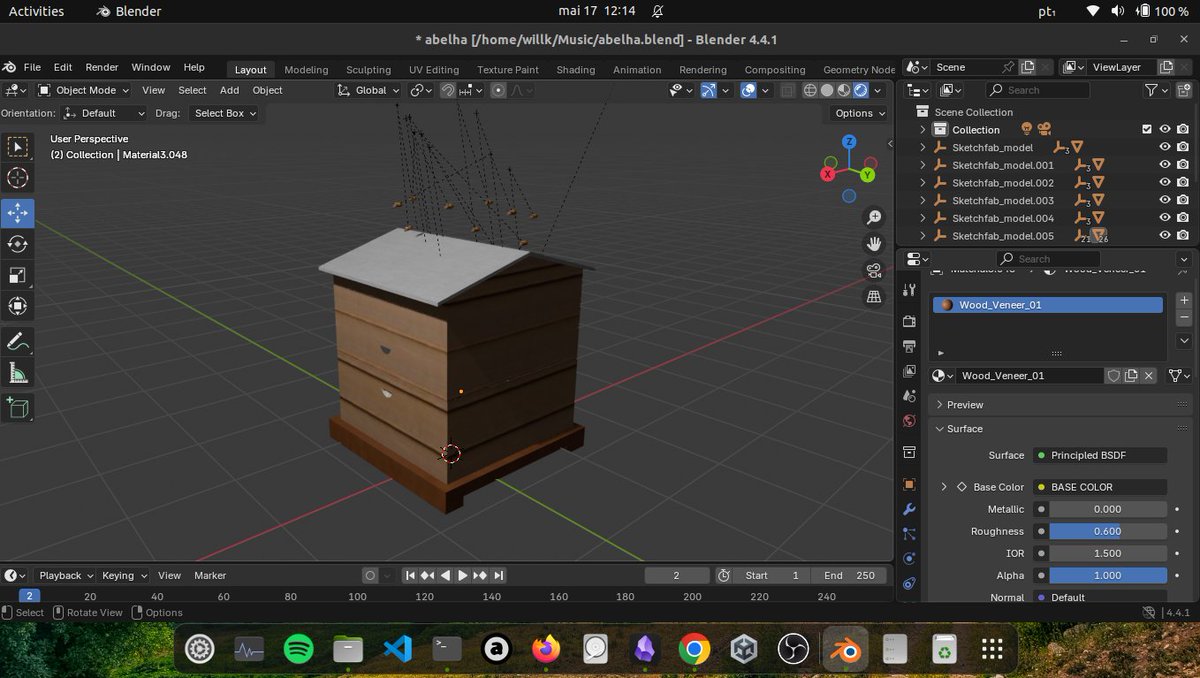The height and width of the screenshot is (678, 1200).
Task: Open Orientation Default dropdown
Action: (104, 113)
